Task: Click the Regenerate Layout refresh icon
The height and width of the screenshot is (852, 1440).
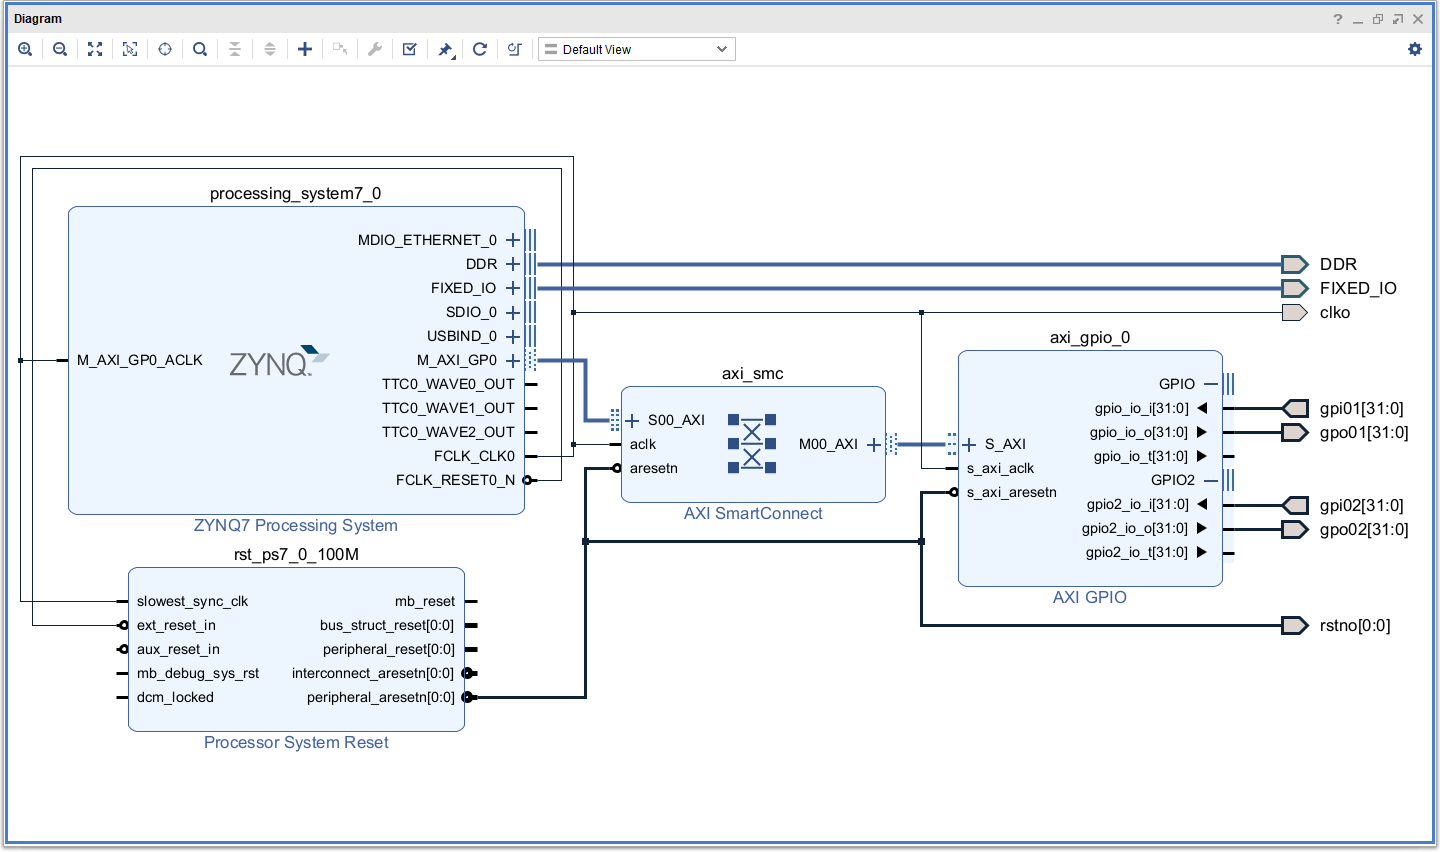Action: pyautogui.click(x=480, y=49)
